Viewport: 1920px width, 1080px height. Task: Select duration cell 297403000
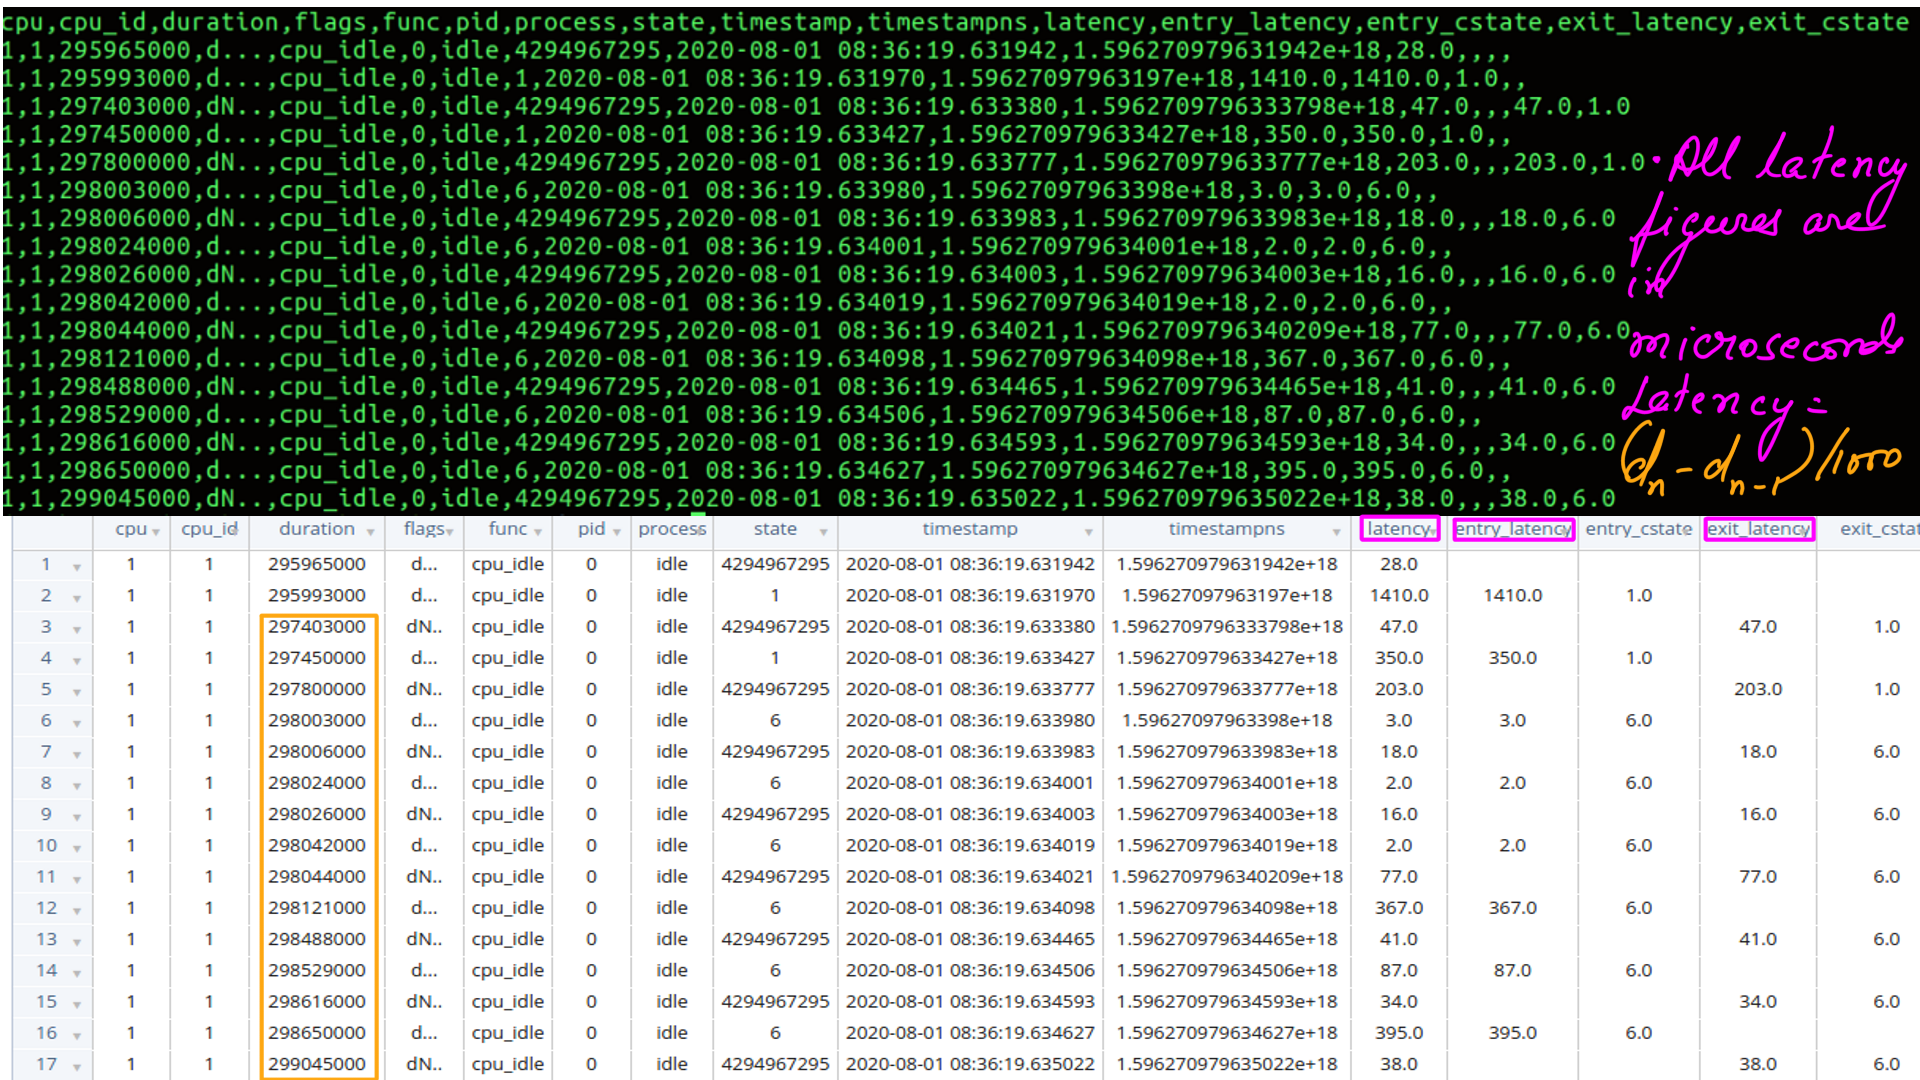[316, 626]
